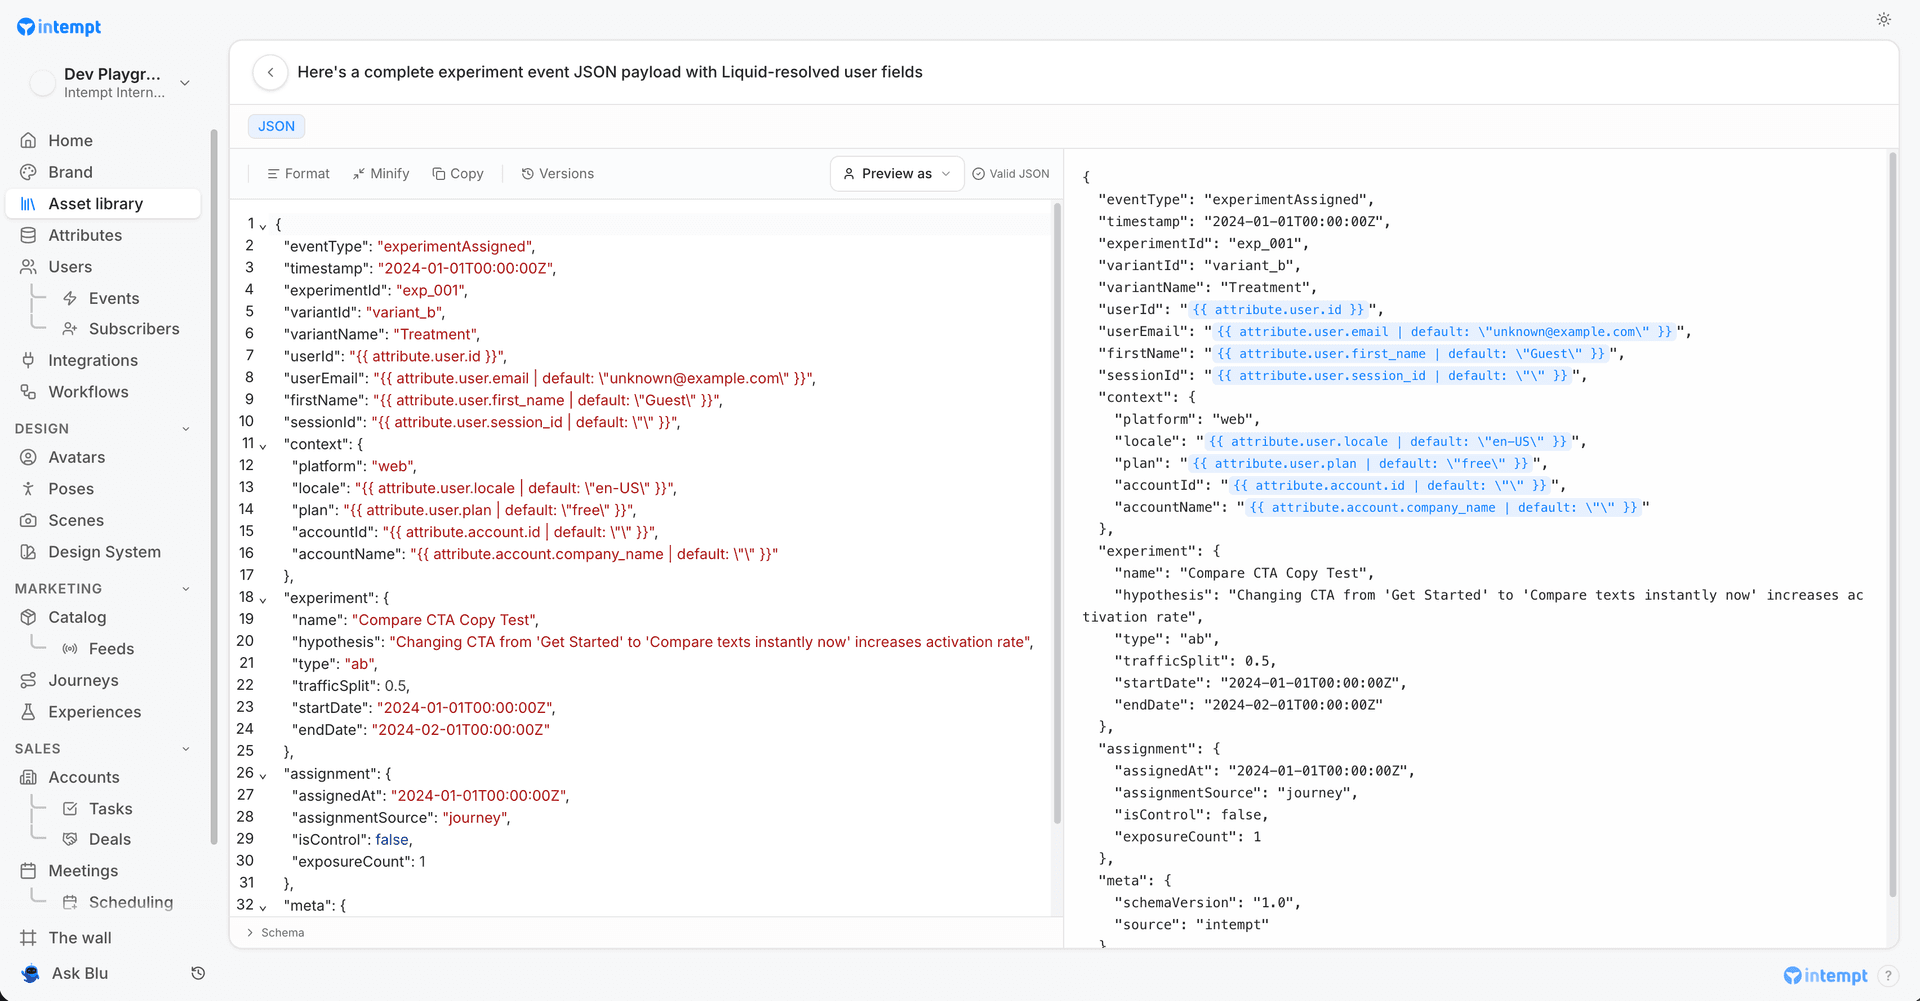The image size is (1920, 1001).
Task: Fold the "context" block at line 11
Action: click(263, 446)
